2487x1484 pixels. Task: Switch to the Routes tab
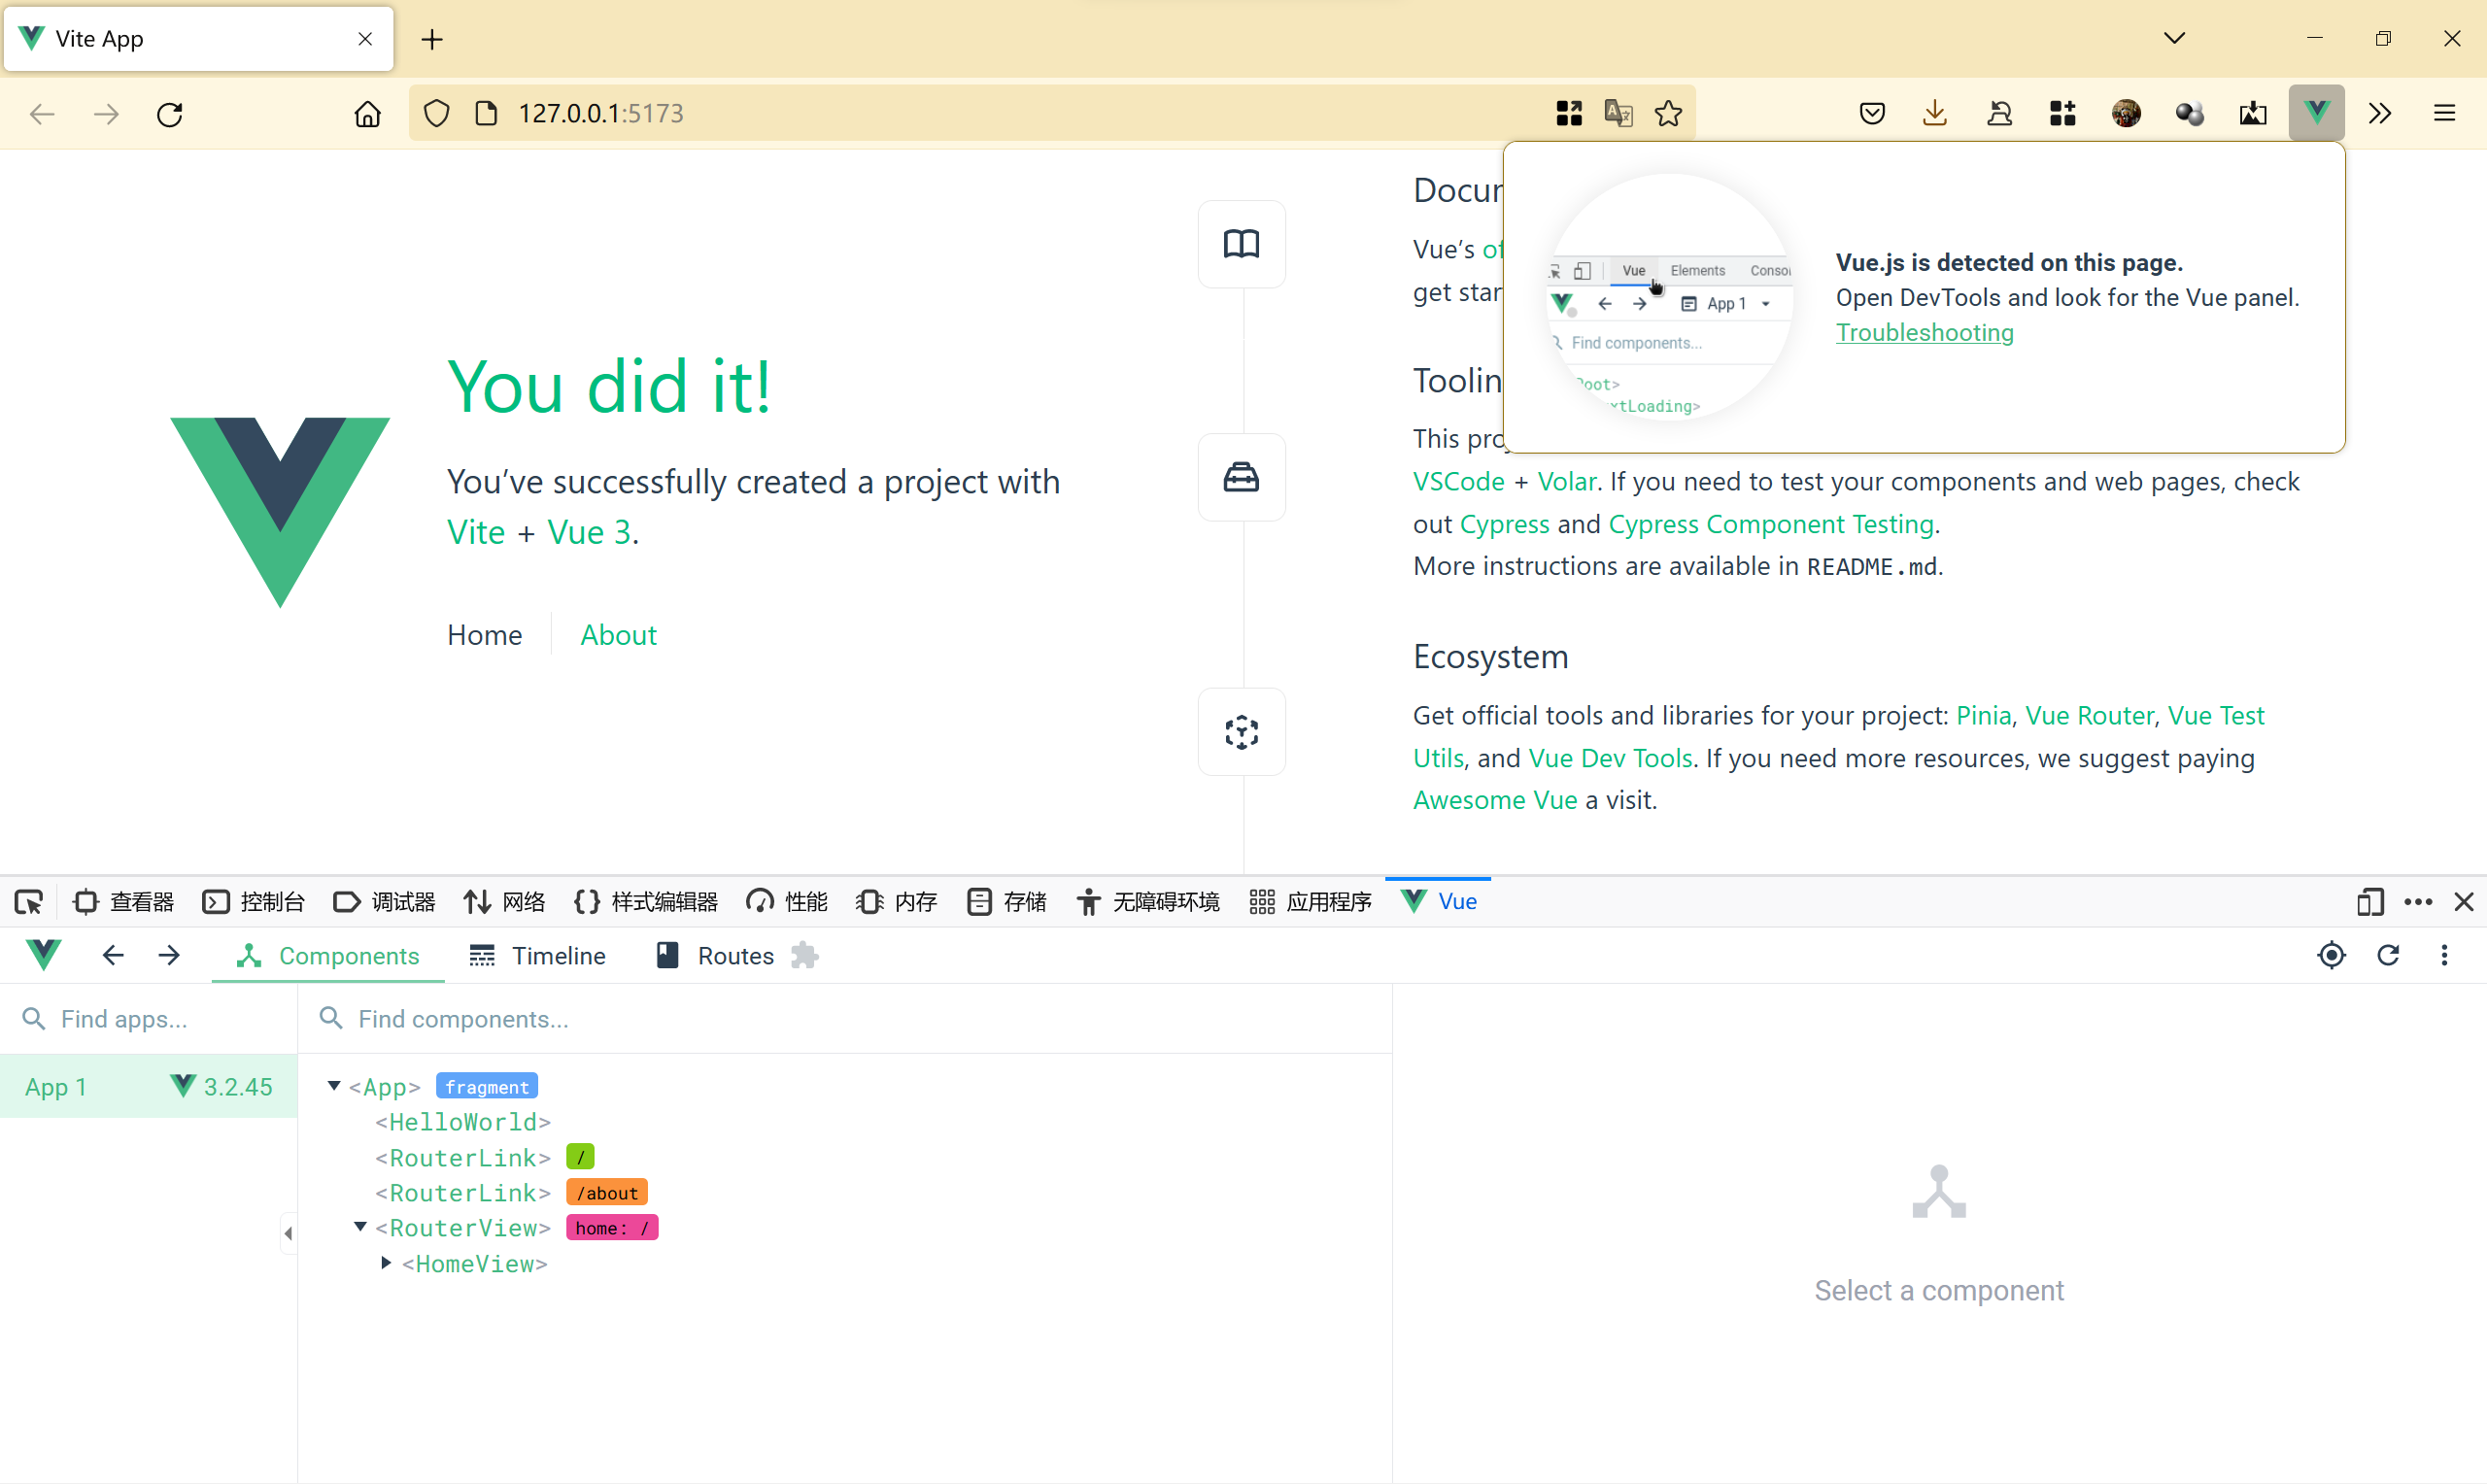click(716, 955)
